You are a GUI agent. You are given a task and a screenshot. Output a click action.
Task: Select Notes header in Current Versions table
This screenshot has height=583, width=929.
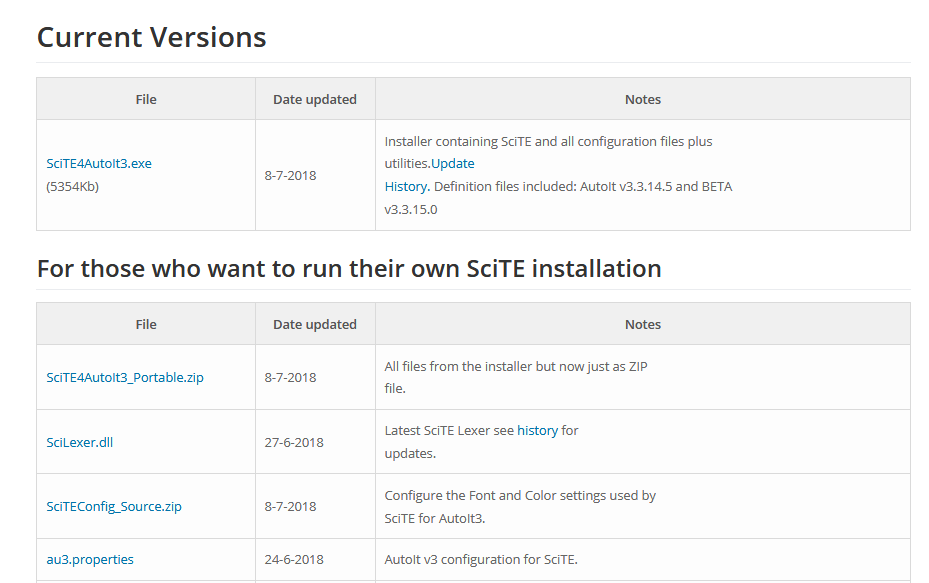(x=643, y=100)
